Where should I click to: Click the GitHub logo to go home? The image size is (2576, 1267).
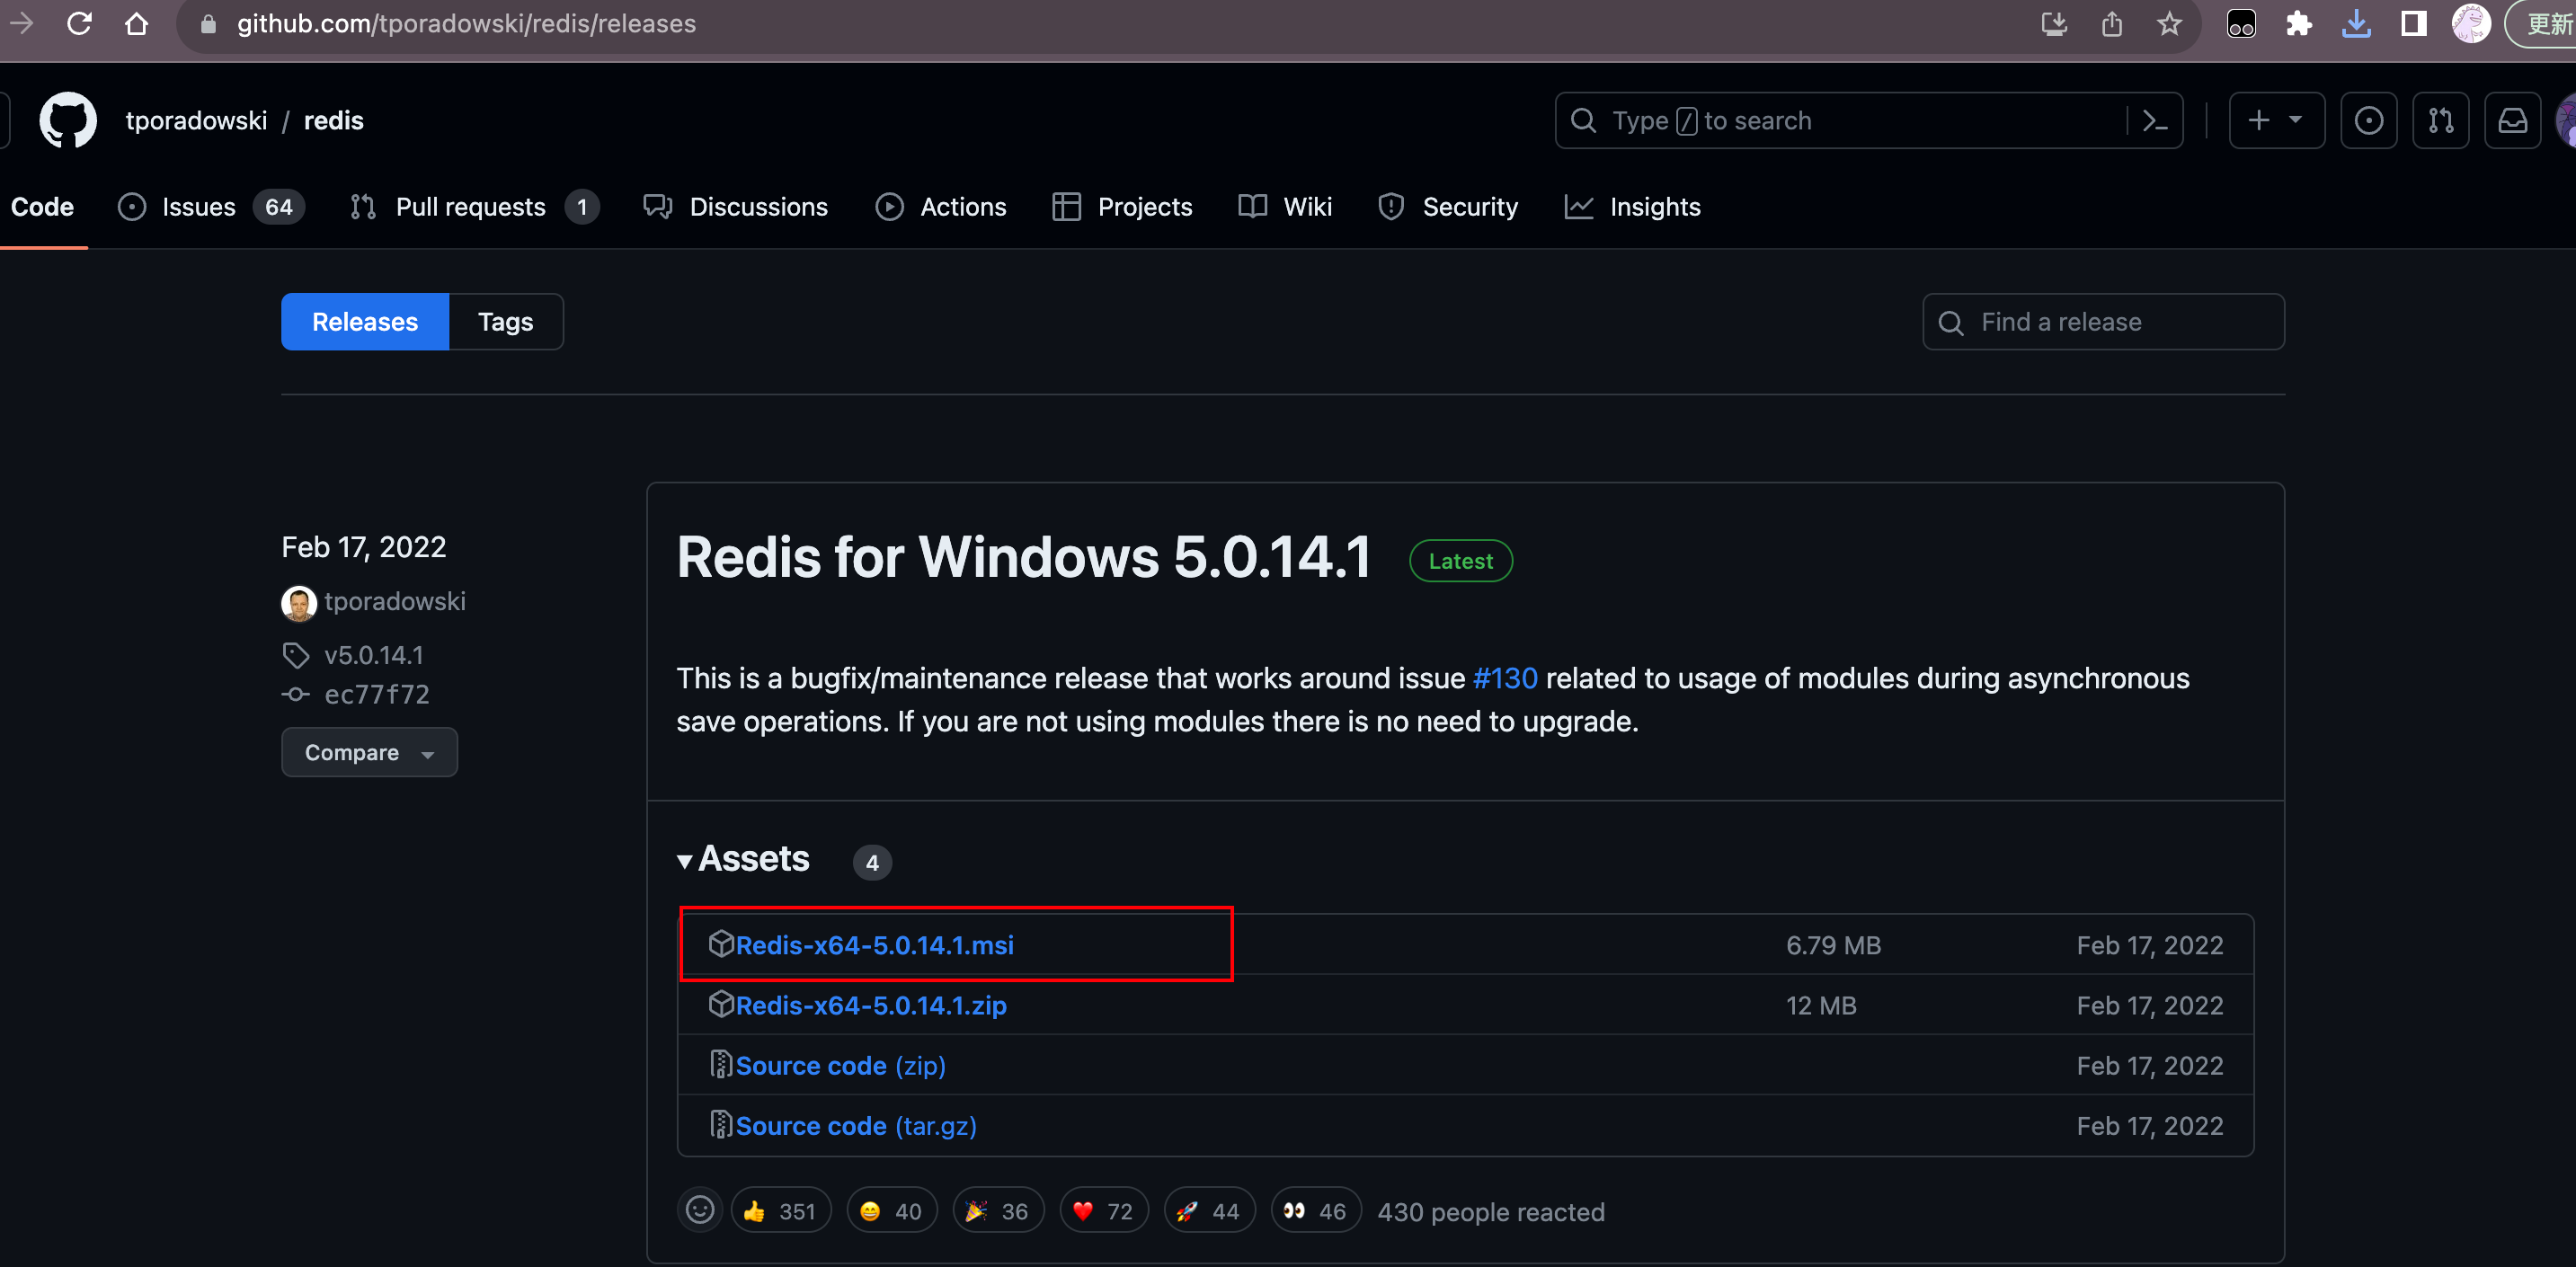pos(68,119)
